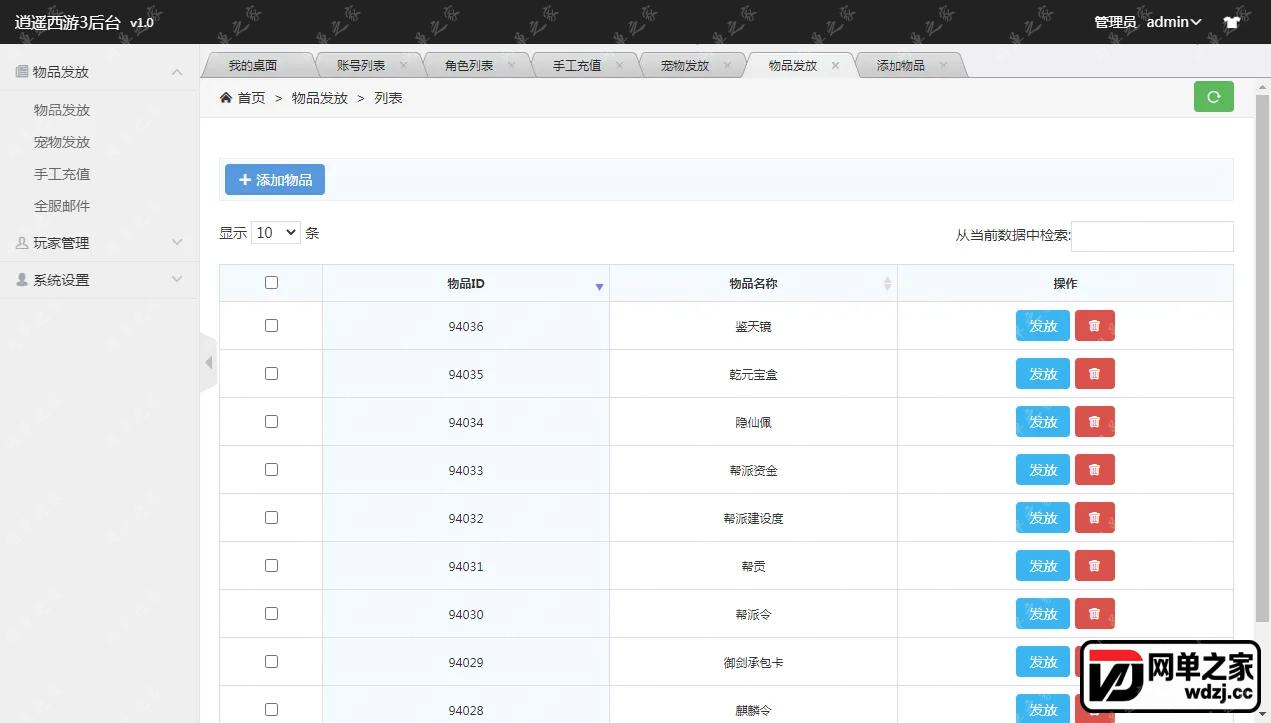Viewport: 1271px width, 723px height.
Task: Click the home icon in breadcrumb
Action: 226,98
